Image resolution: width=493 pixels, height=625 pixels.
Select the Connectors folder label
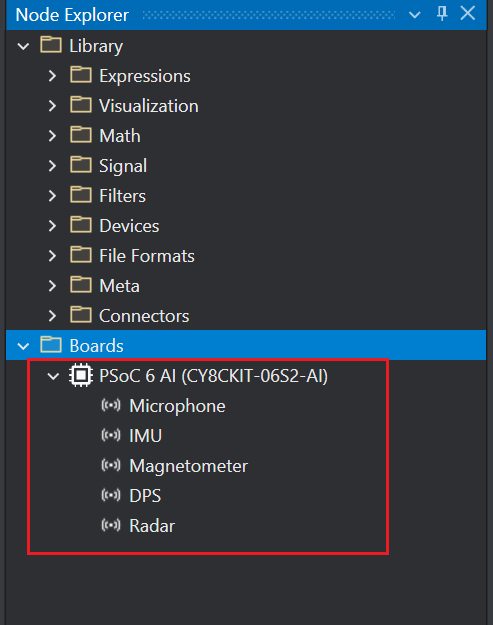pos(144,316)
